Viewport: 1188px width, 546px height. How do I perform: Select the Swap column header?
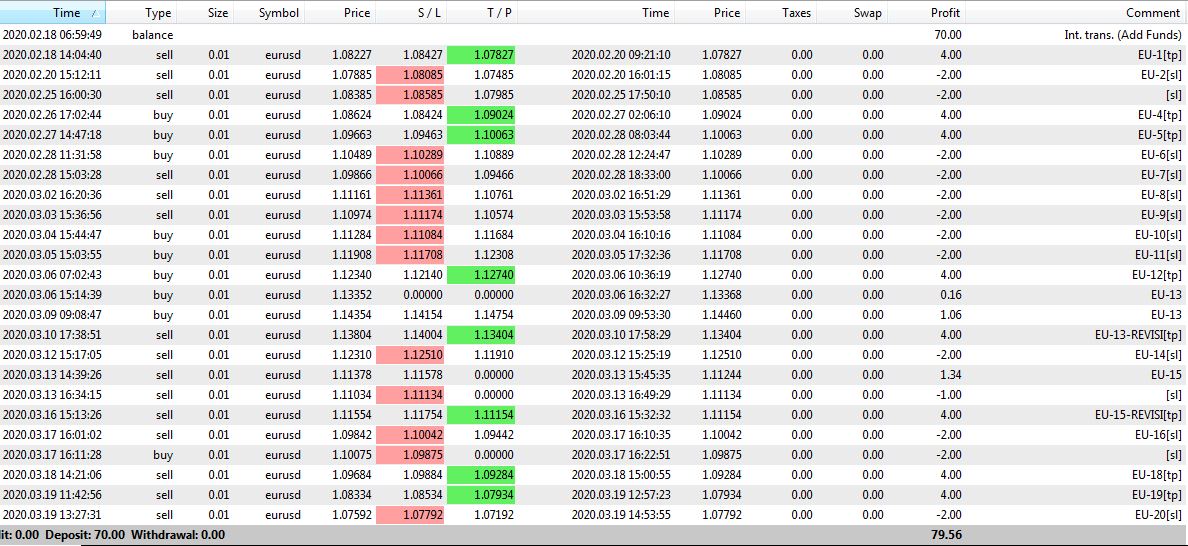(x=868, y=13)
